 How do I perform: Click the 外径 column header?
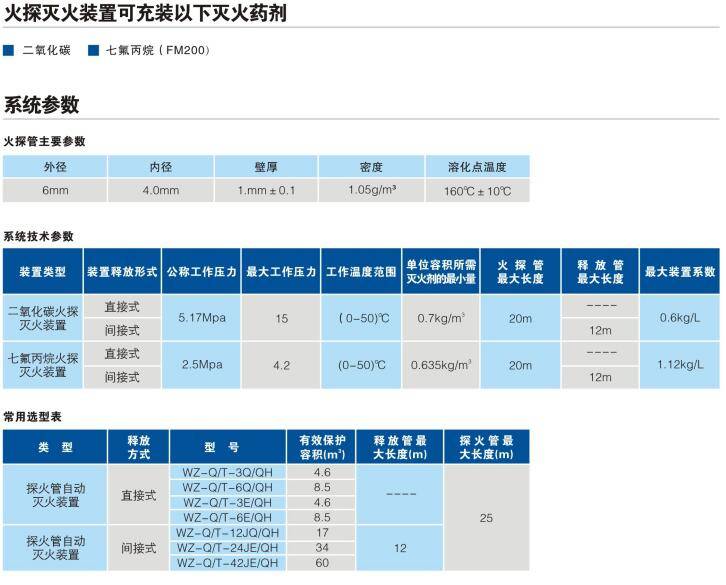55,167
